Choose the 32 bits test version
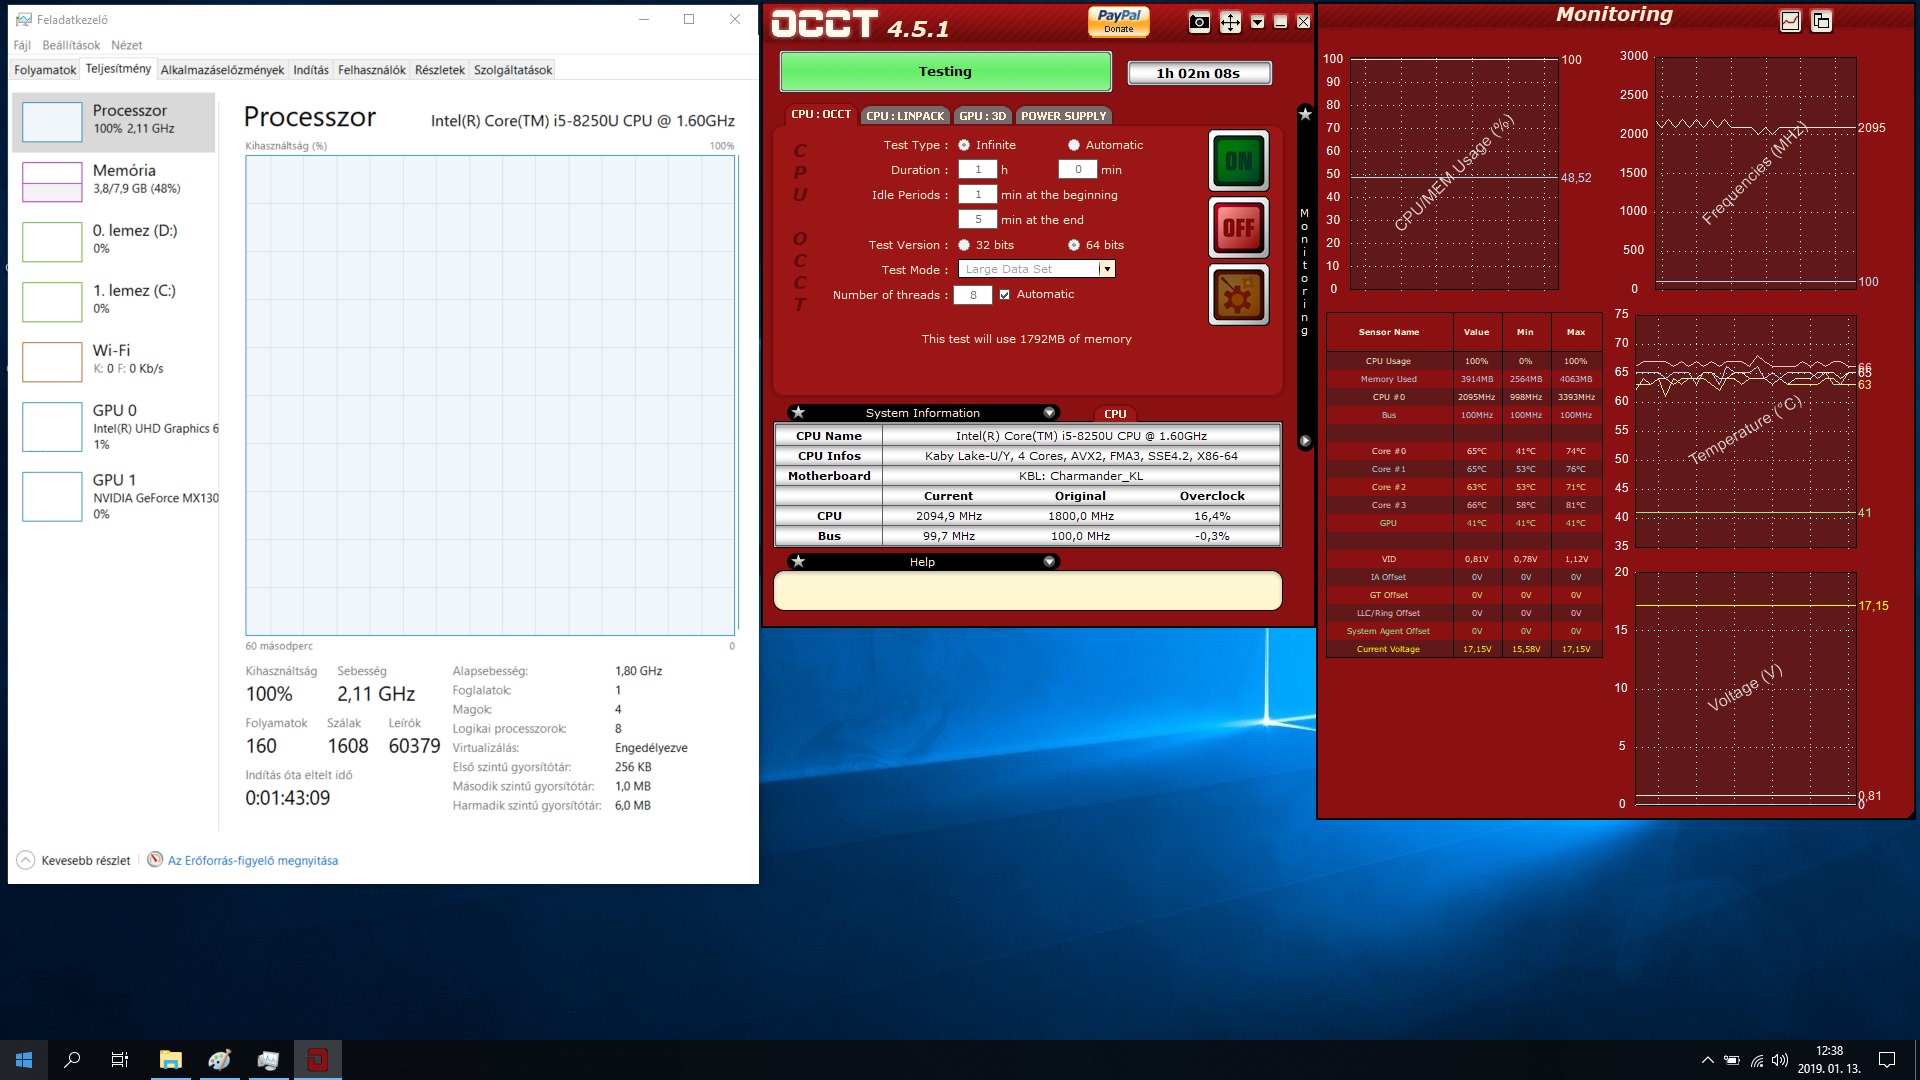Viewport: 1920px width, 1080px height. tap(964, 245)
